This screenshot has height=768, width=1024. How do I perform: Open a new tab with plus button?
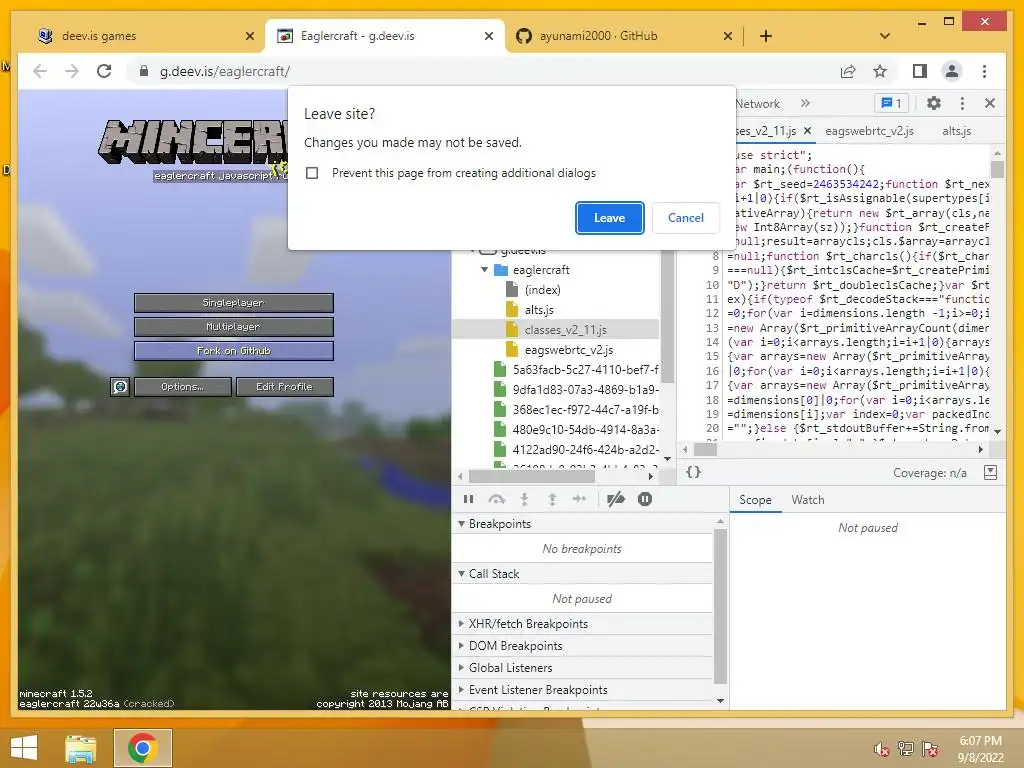click(765, 36)
